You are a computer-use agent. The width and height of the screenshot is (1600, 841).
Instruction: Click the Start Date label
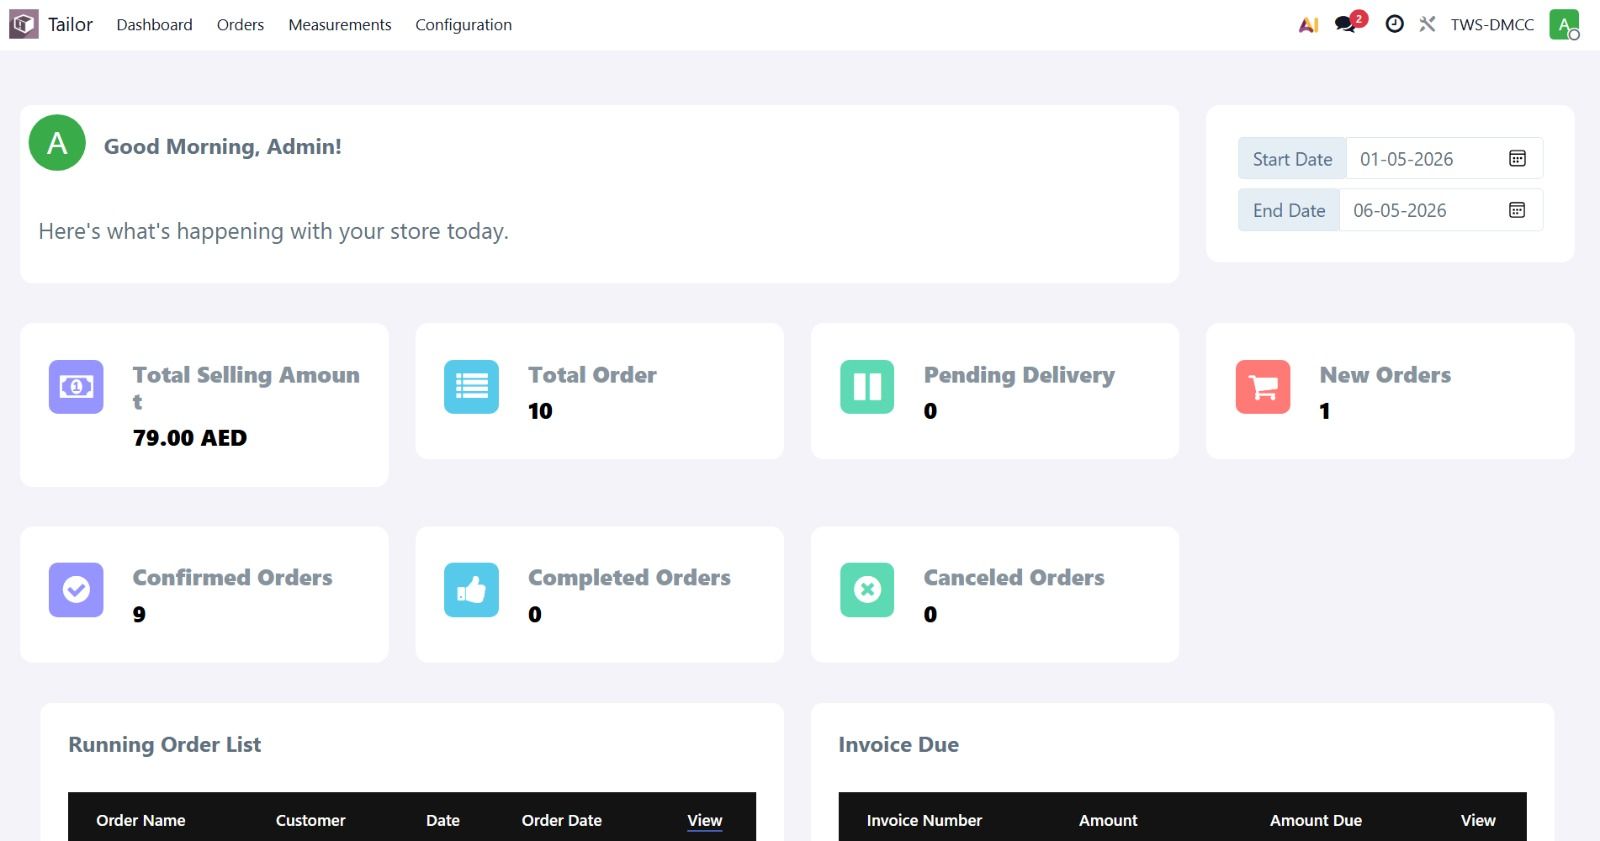click(x=1292, y=159)
